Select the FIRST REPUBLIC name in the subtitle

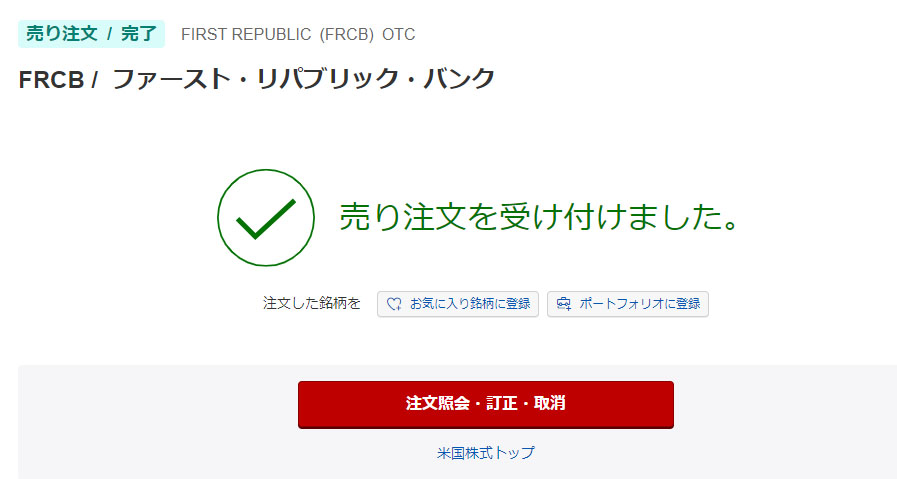point(246,35)
